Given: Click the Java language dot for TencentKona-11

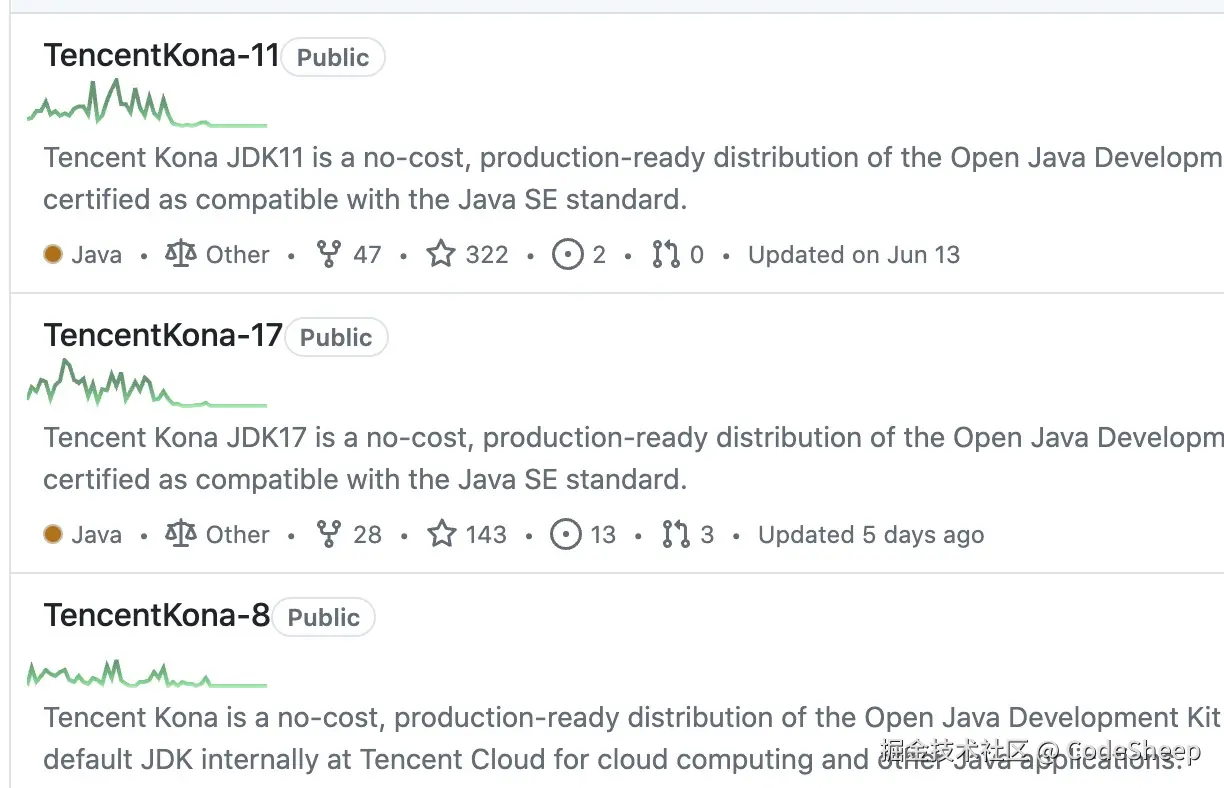Looking at the screenshot, I should tap(53, 255).
